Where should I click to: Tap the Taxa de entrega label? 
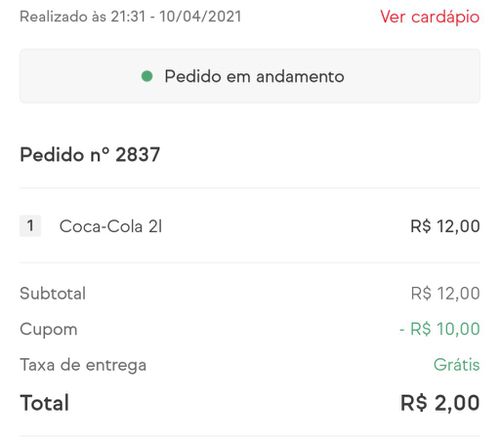tap(83, 365)
